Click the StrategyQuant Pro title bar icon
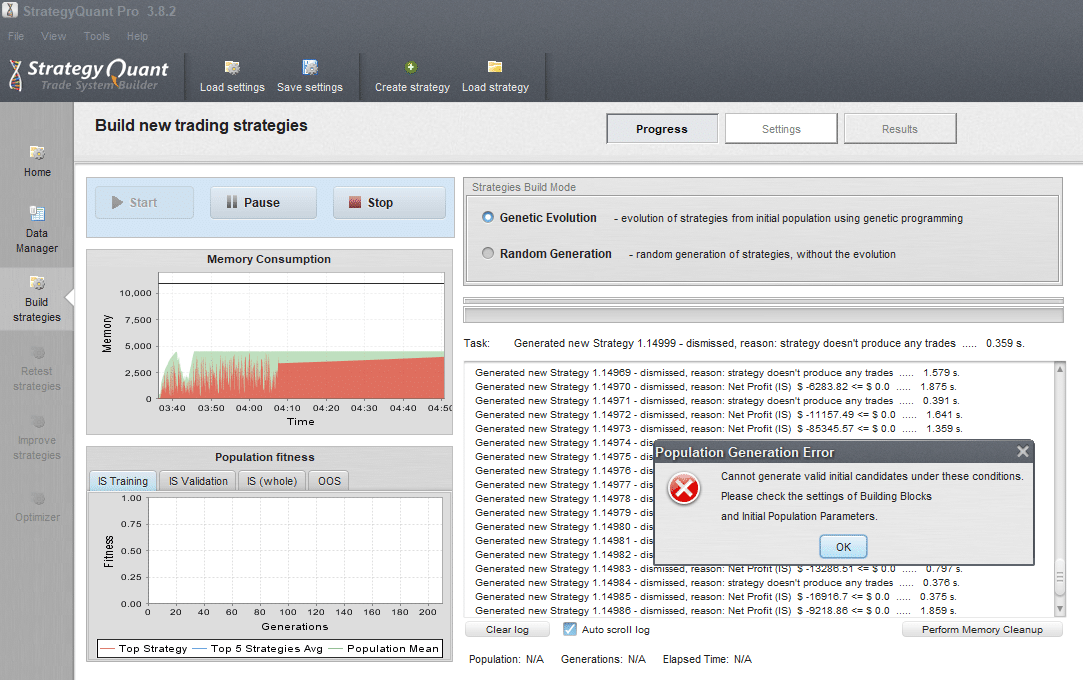The width and height of the screenshot is (1083, 680). [10, 10]
